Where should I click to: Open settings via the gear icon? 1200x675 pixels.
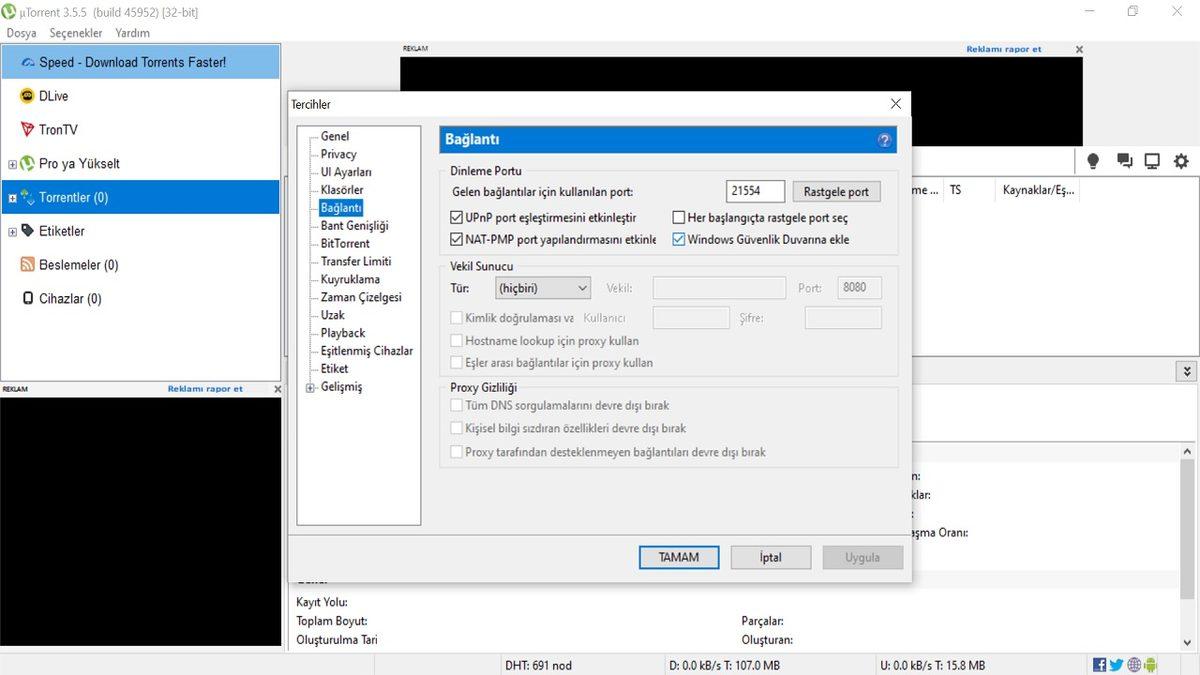coord(1181,160)
